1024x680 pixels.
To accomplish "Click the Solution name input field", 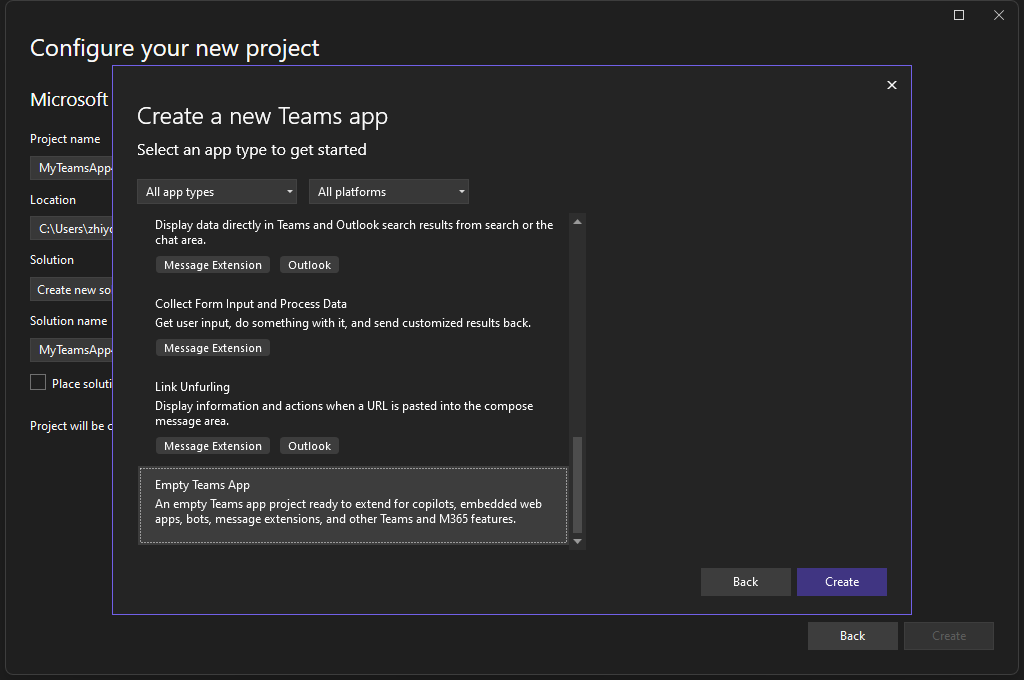I will [x=70, y=349].
